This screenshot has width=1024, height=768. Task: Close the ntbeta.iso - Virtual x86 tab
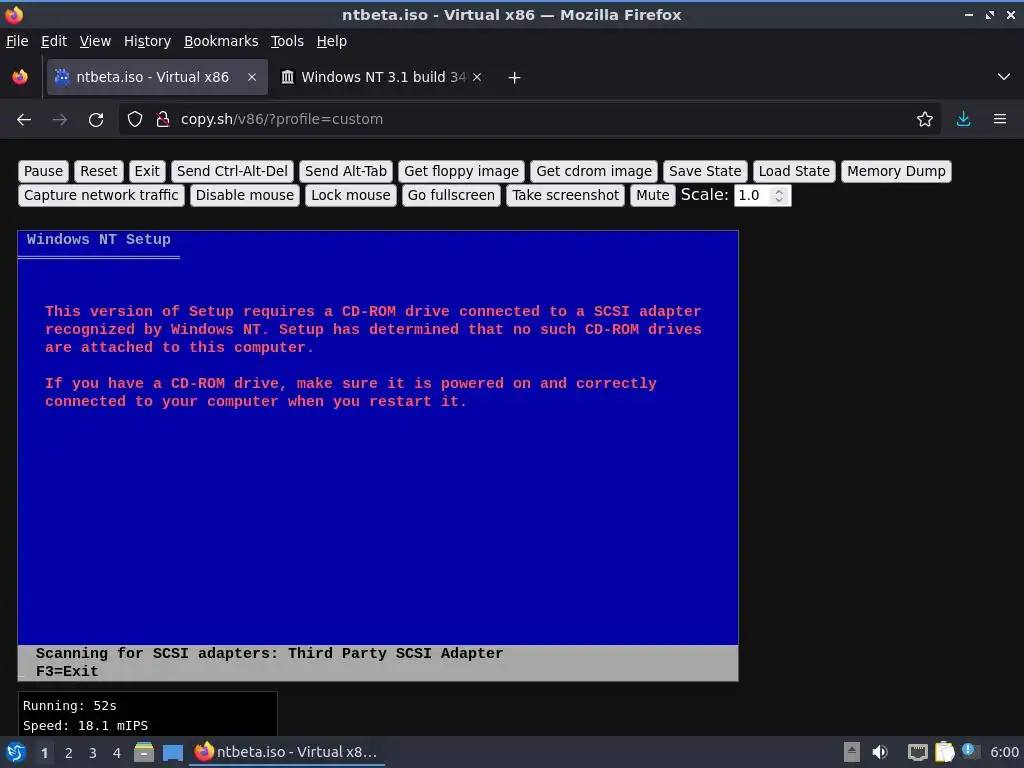252,77
